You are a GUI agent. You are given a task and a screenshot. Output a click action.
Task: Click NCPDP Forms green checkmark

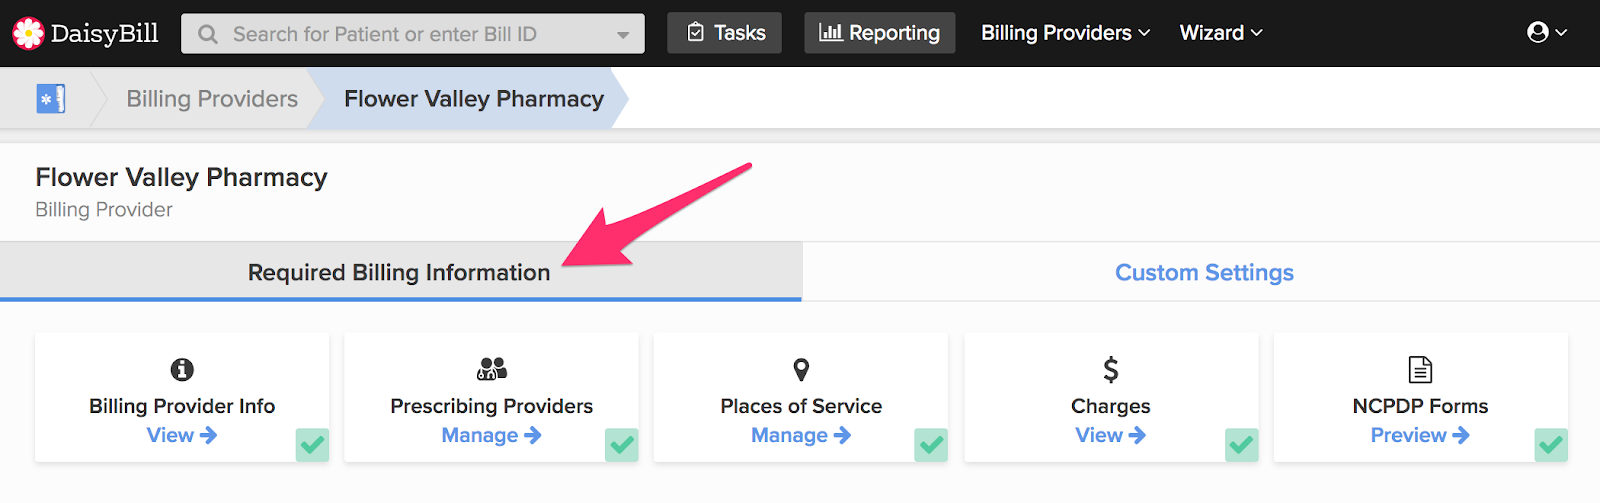(1551, 444)
